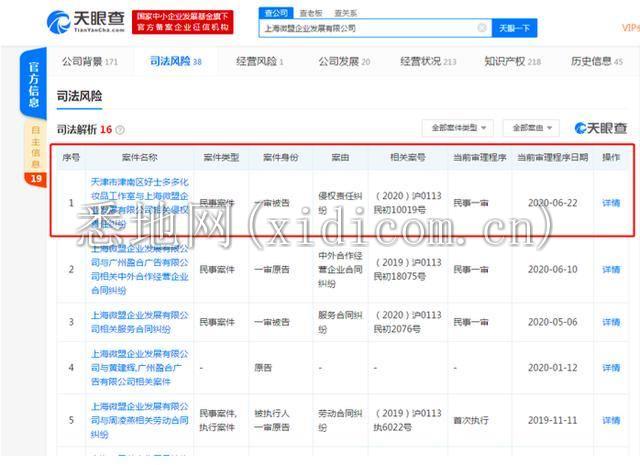Click the help icon beside 司法解析 16

pyautogui.click(x=120, y=130)
